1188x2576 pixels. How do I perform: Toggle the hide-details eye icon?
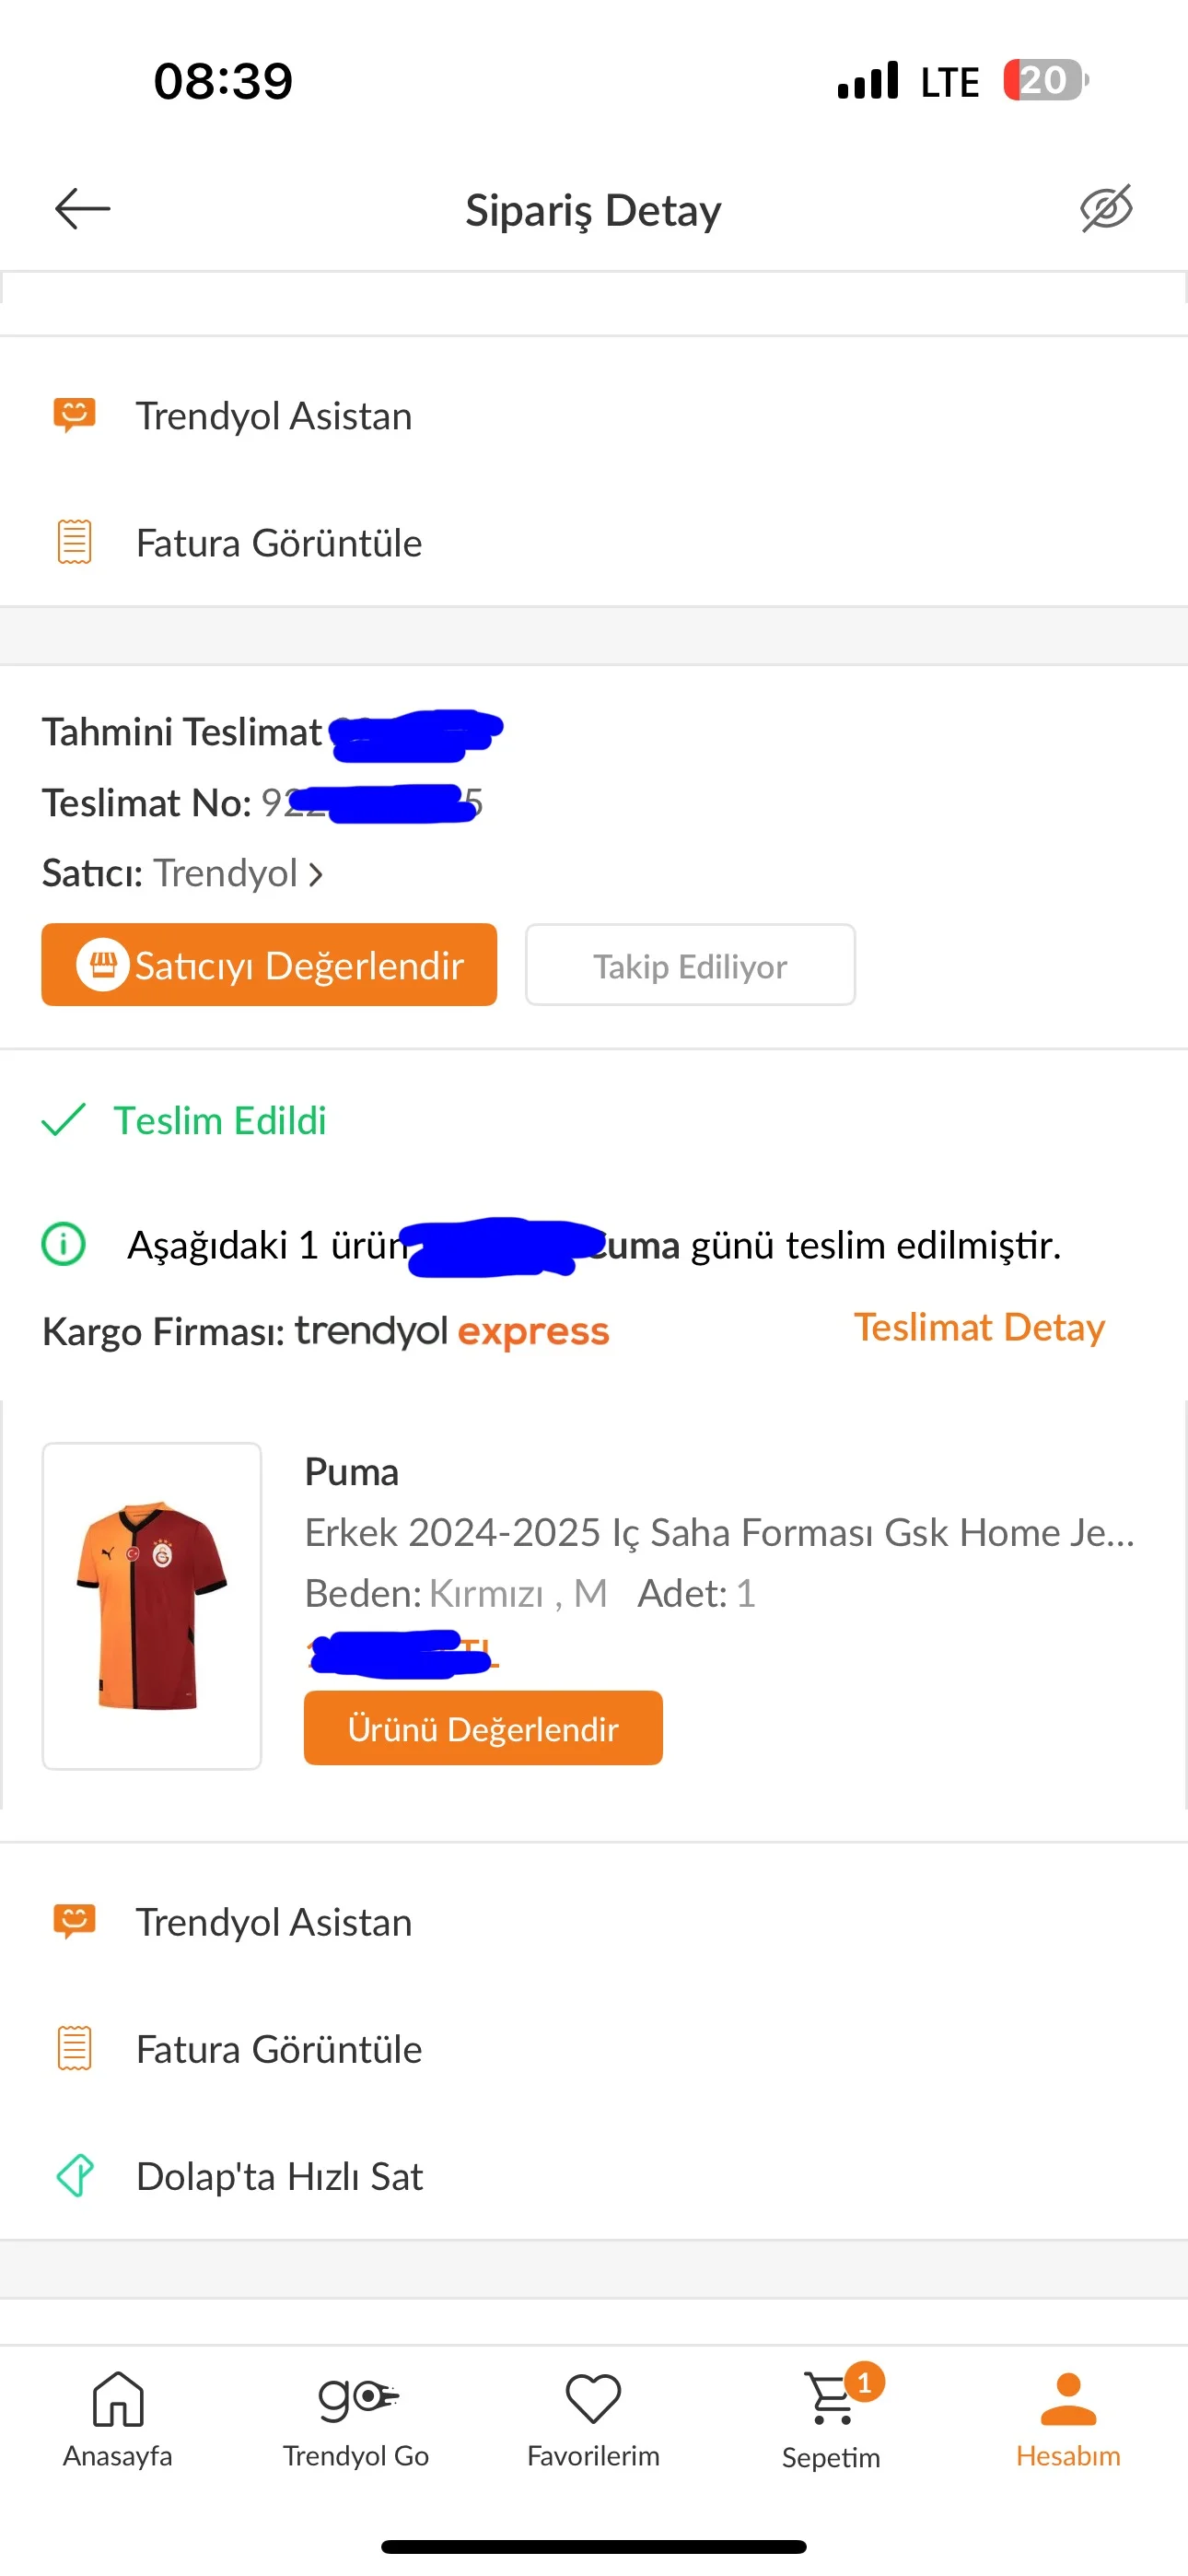point(1106,208)
